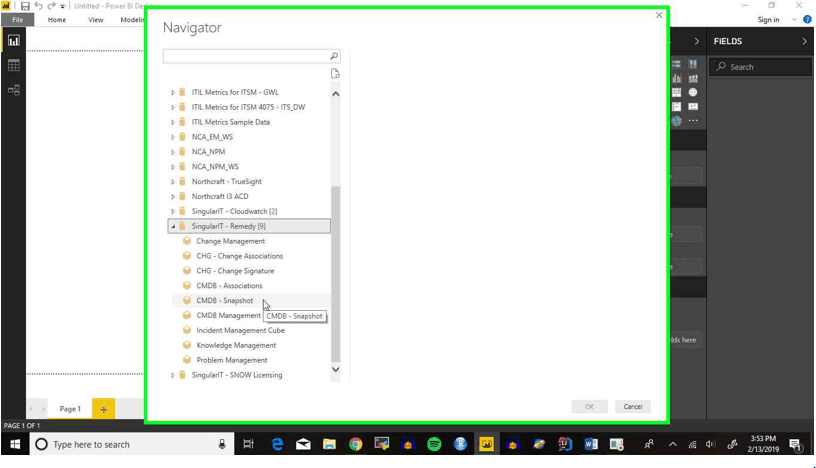Open Power BI help question mark

807,19
